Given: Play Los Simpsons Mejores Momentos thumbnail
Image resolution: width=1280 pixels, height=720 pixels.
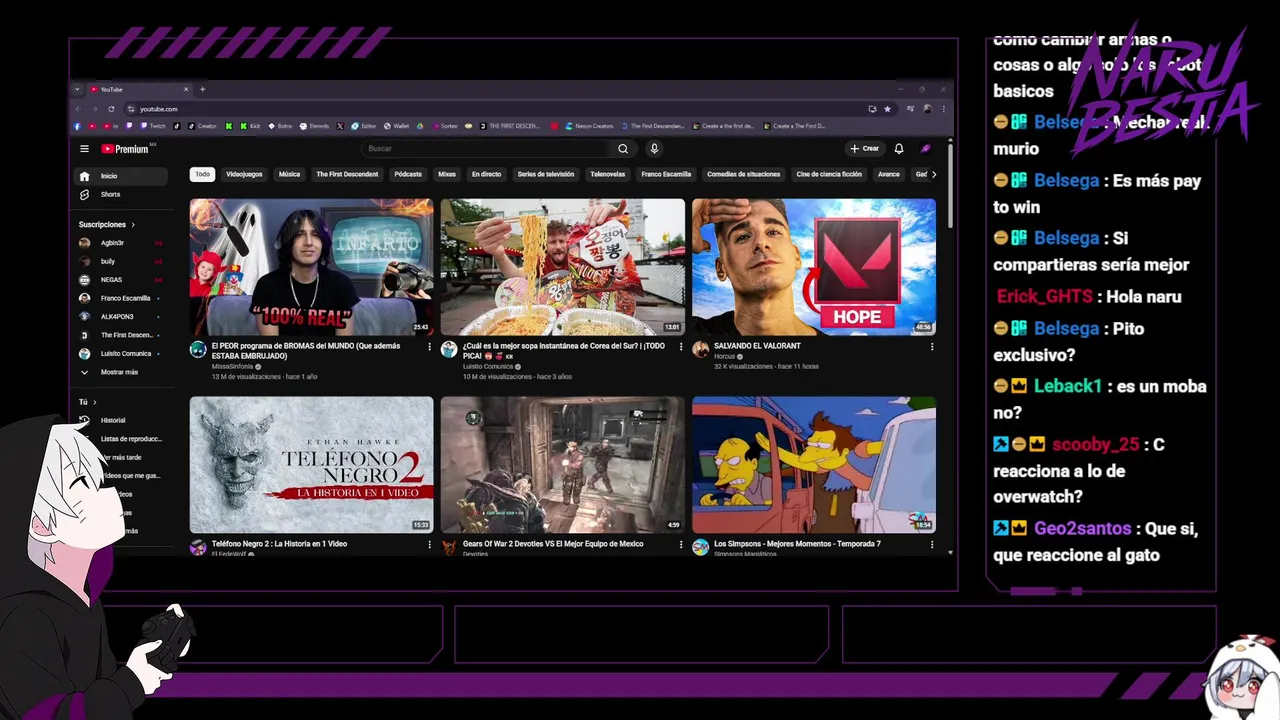Looking at the screenshot, I should 814,465.
